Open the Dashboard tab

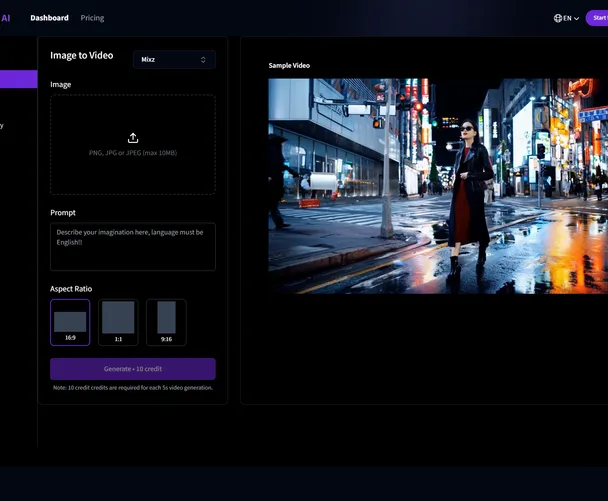tap(49, 18)
